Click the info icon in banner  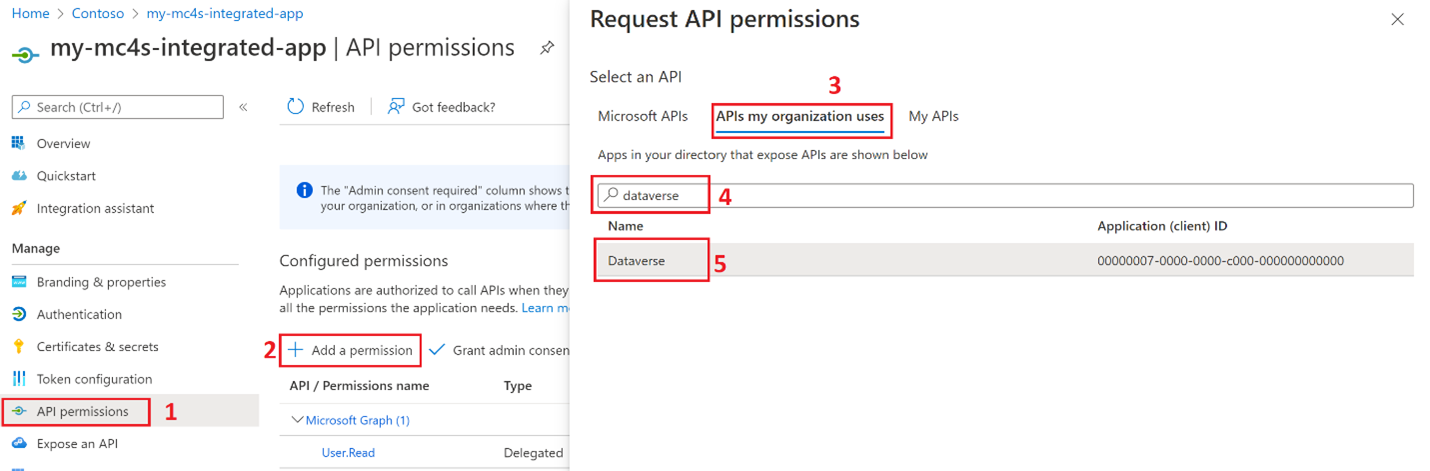(304, 190)
